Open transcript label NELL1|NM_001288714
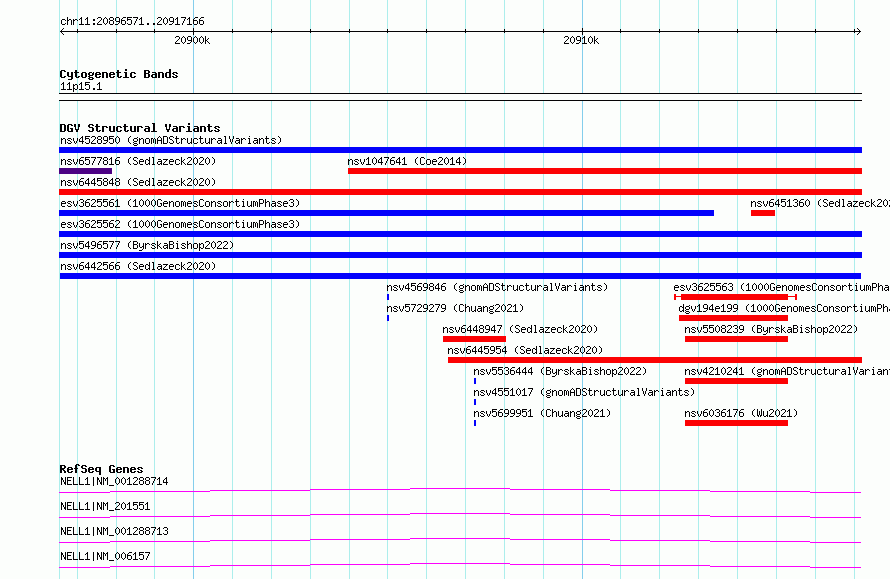This screenshot has height=579, width=890. (x=114, y=481)
